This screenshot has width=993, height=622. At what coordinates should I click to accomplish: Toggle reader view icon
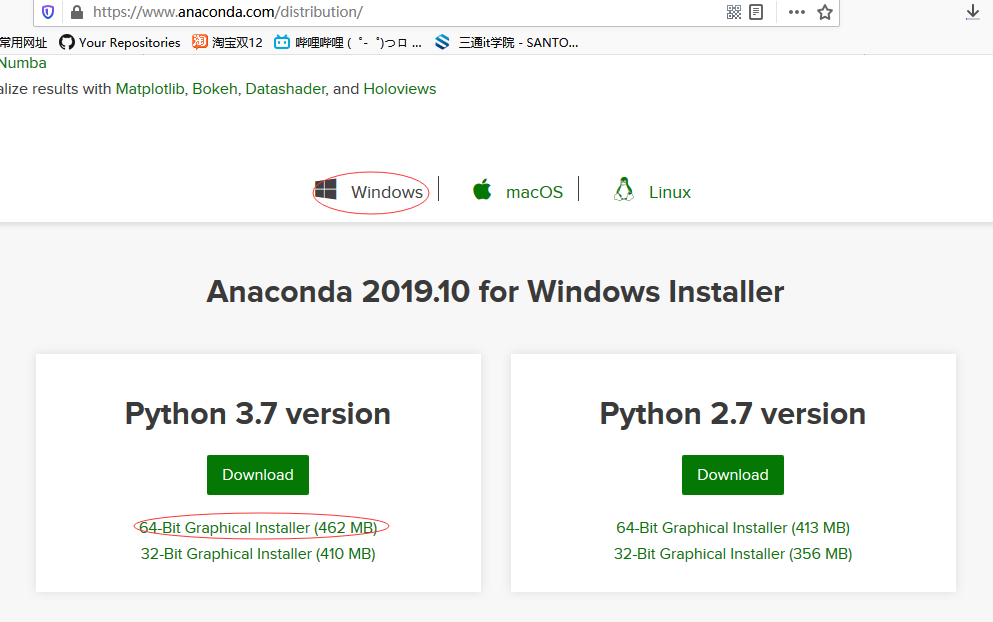pyautogui.click(x=756, y=12)
